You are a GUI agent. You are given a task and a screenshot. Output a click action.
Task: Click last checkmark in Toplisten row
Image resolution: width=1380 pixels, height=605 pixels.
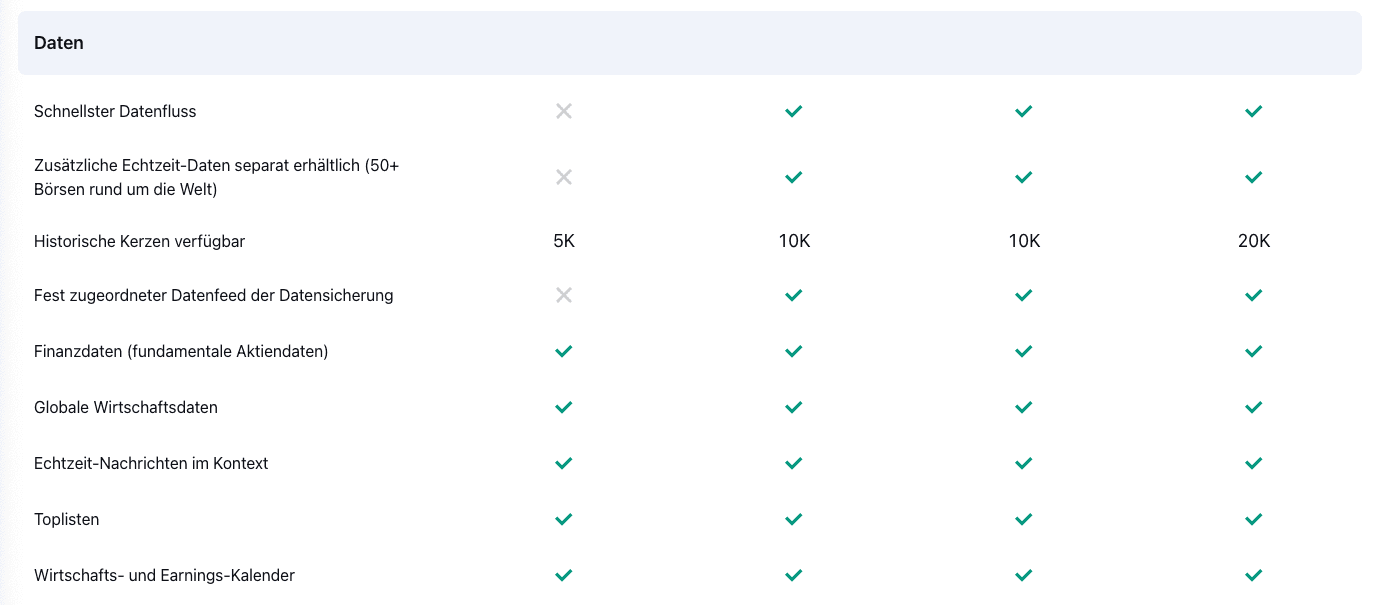[x=1254, y=519]
